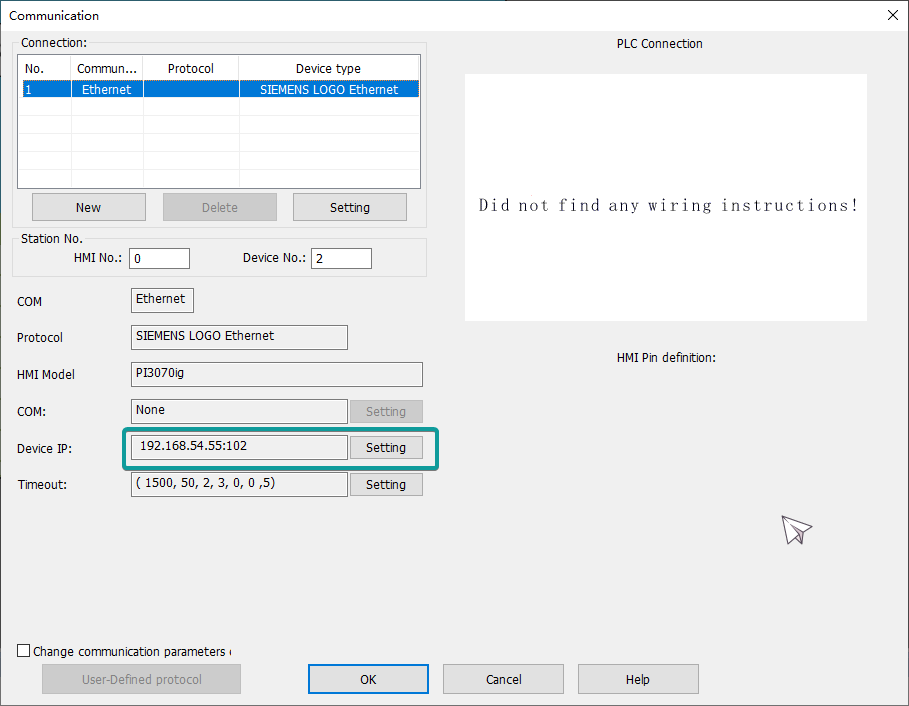Click the Device No. input field

click(341, 258)
